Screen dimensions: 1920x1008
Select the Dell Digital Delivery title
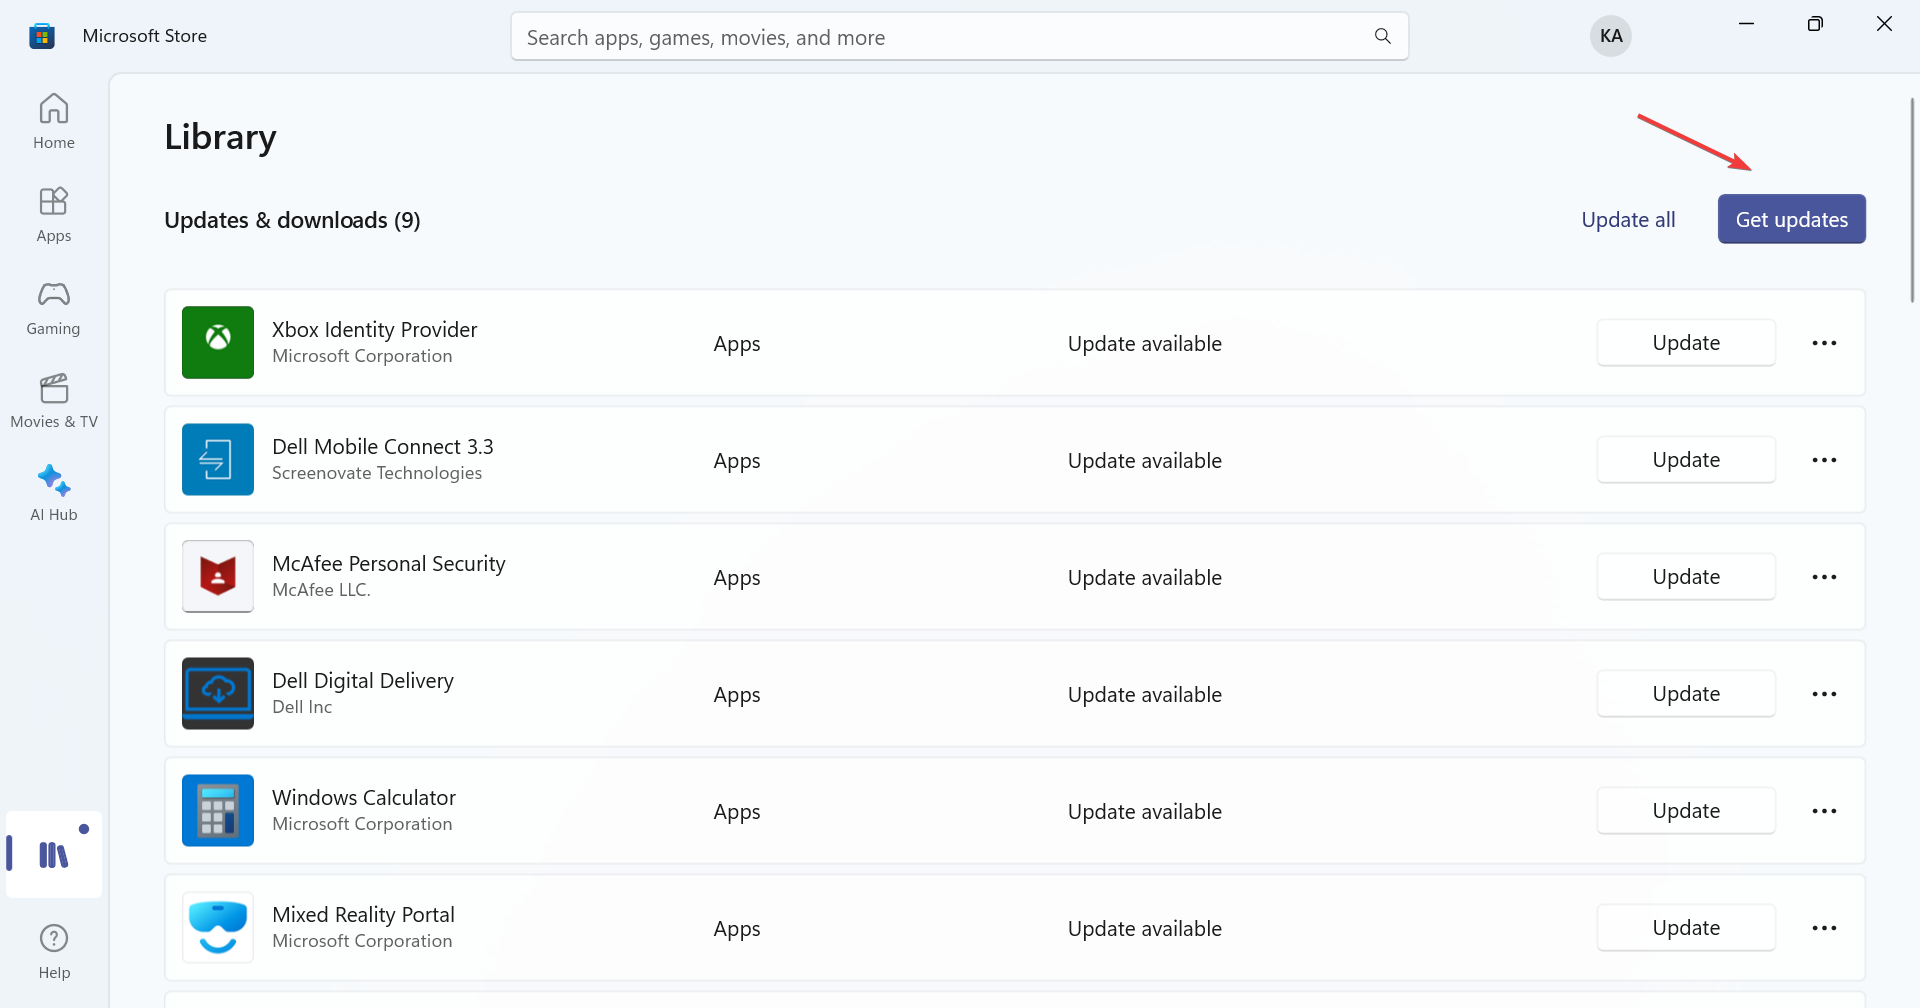point(363,680)
